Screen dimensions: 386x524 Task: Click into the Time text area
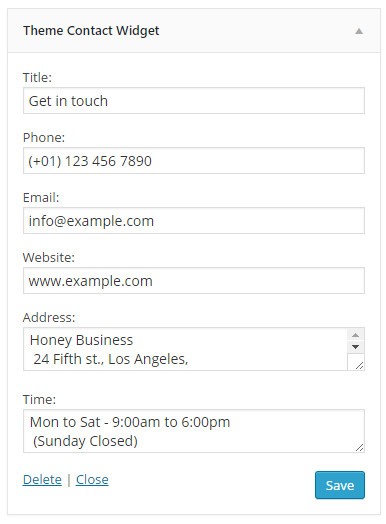click(x=194, y=431)
